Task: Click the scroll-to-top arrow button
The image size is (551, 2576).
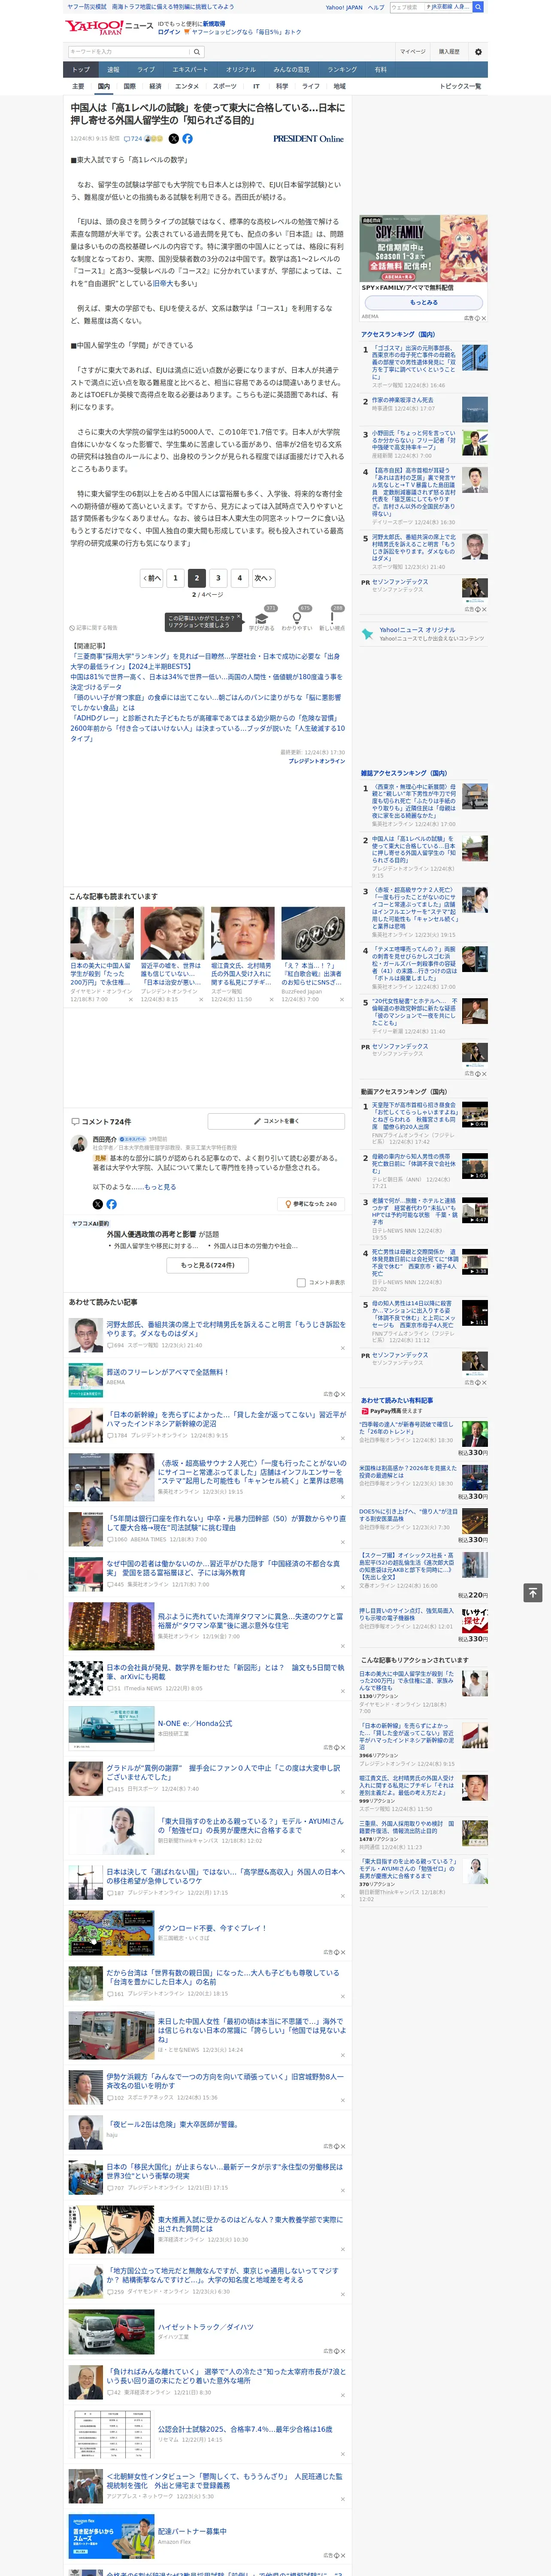Action: click(x=533, y=1592)
